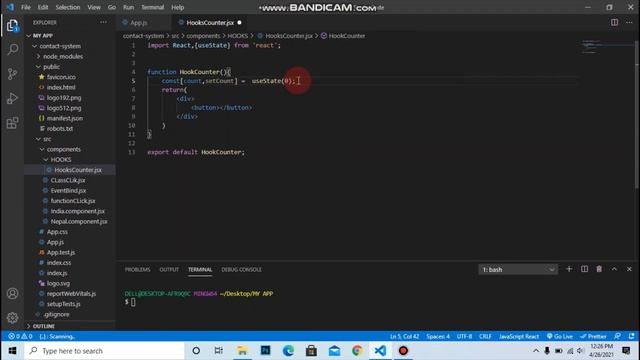Open Mail app from taskbar

click(x=334, y=351)
